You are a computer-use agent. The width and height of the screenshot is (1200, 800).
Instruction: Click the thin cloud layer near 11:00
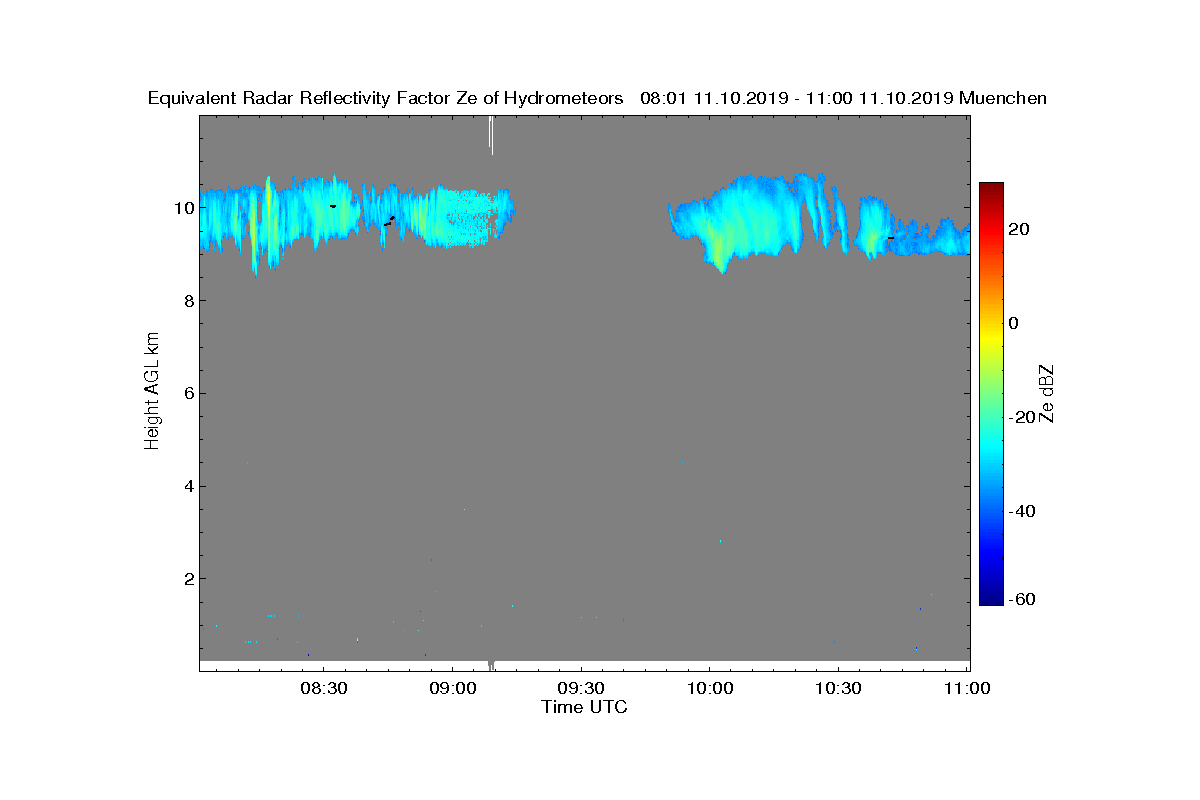(x=930, y=240)
